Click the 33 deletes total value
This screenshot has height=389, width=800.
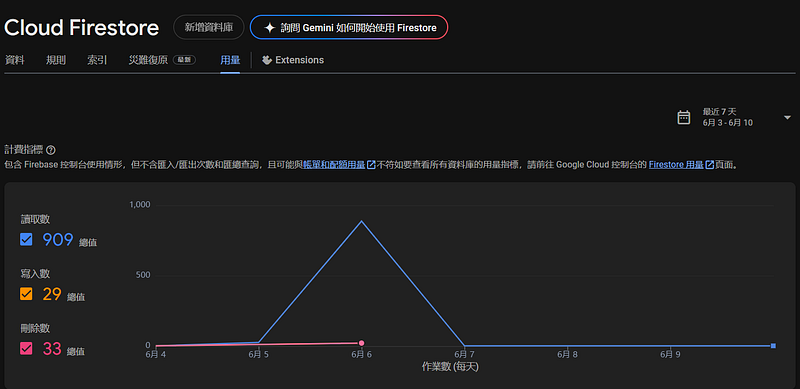click(52, 349)
